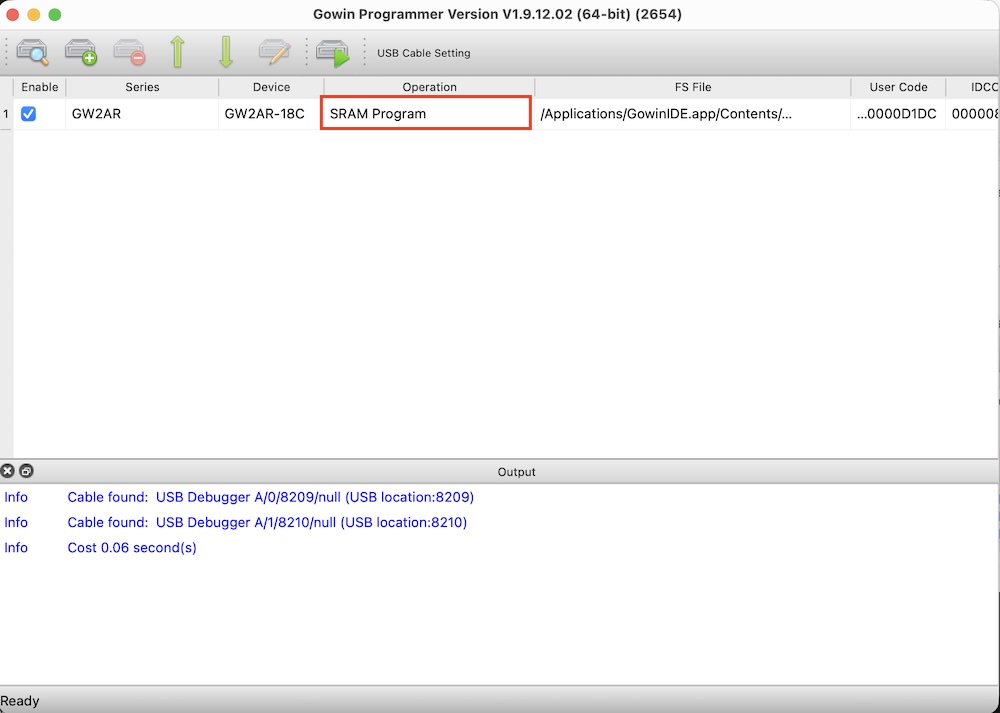Uncheck the Enable checkbox for row 1
Screen dimensions: 1000x713
pyautogui.click(x=29, y=114)
